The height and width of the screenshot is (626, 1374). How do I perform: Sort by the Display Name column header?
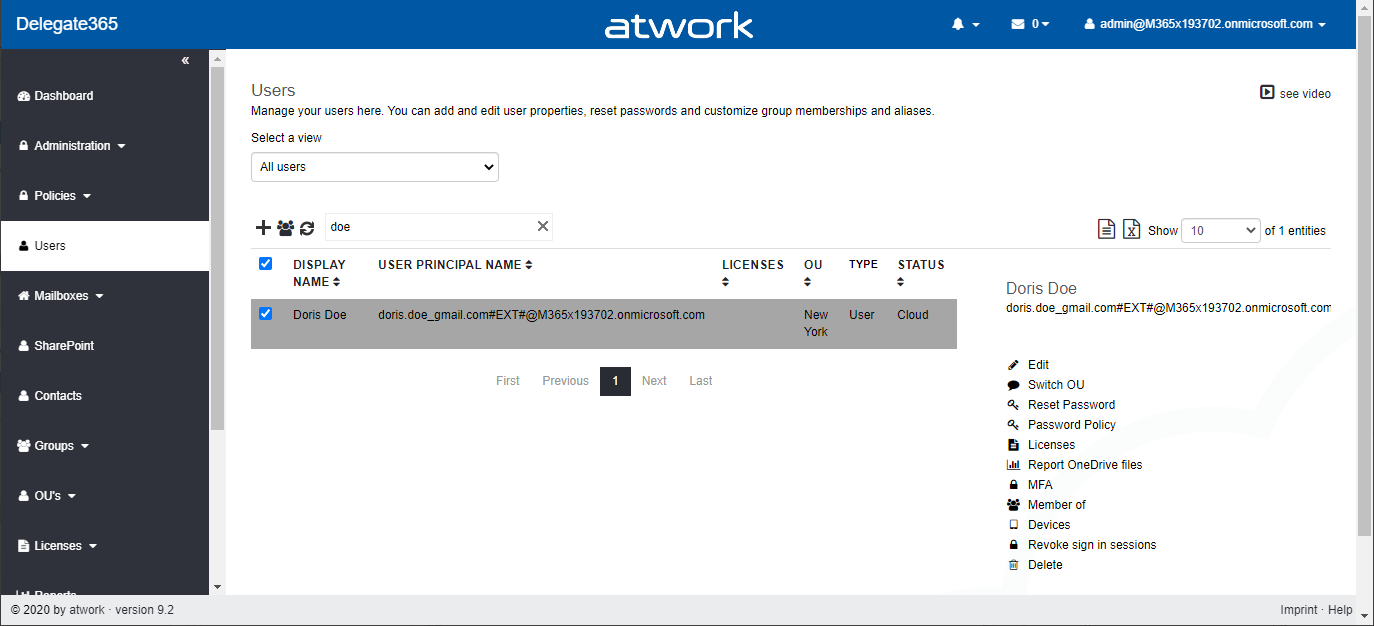click(x=319, y=273)
